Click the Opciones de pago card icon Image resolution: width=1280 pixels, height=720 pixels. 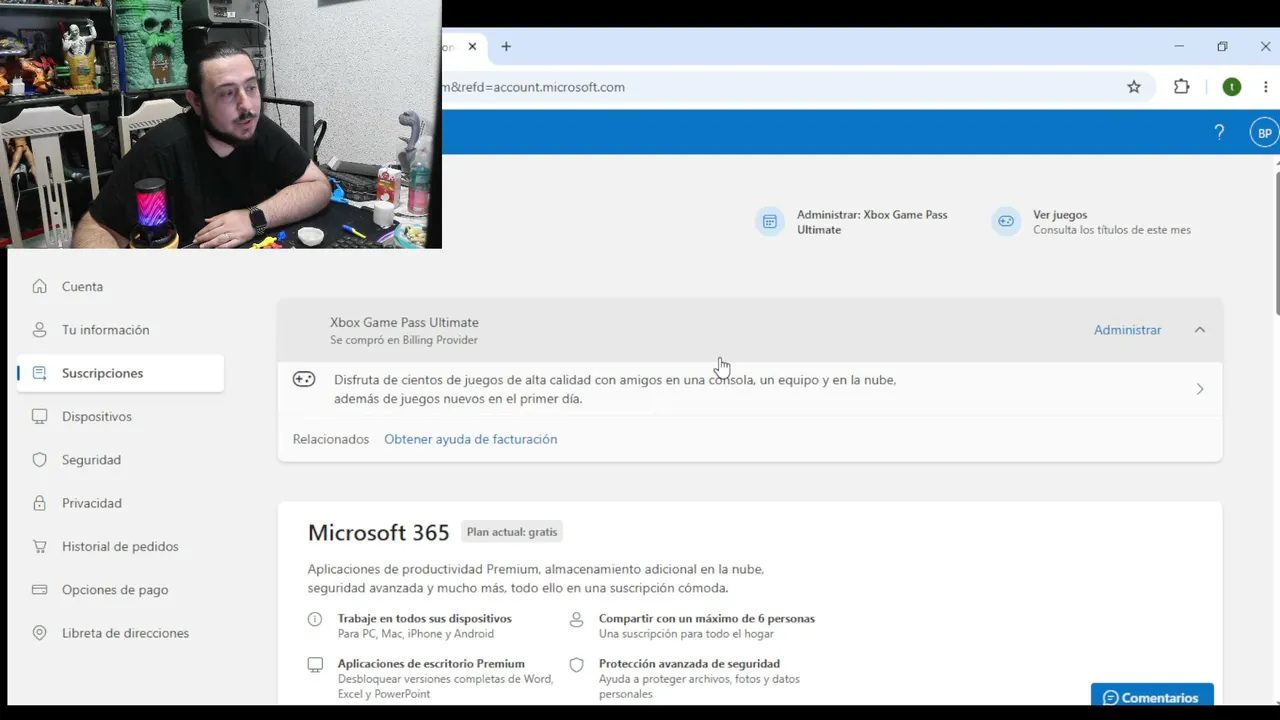click(x=40, y=590)
